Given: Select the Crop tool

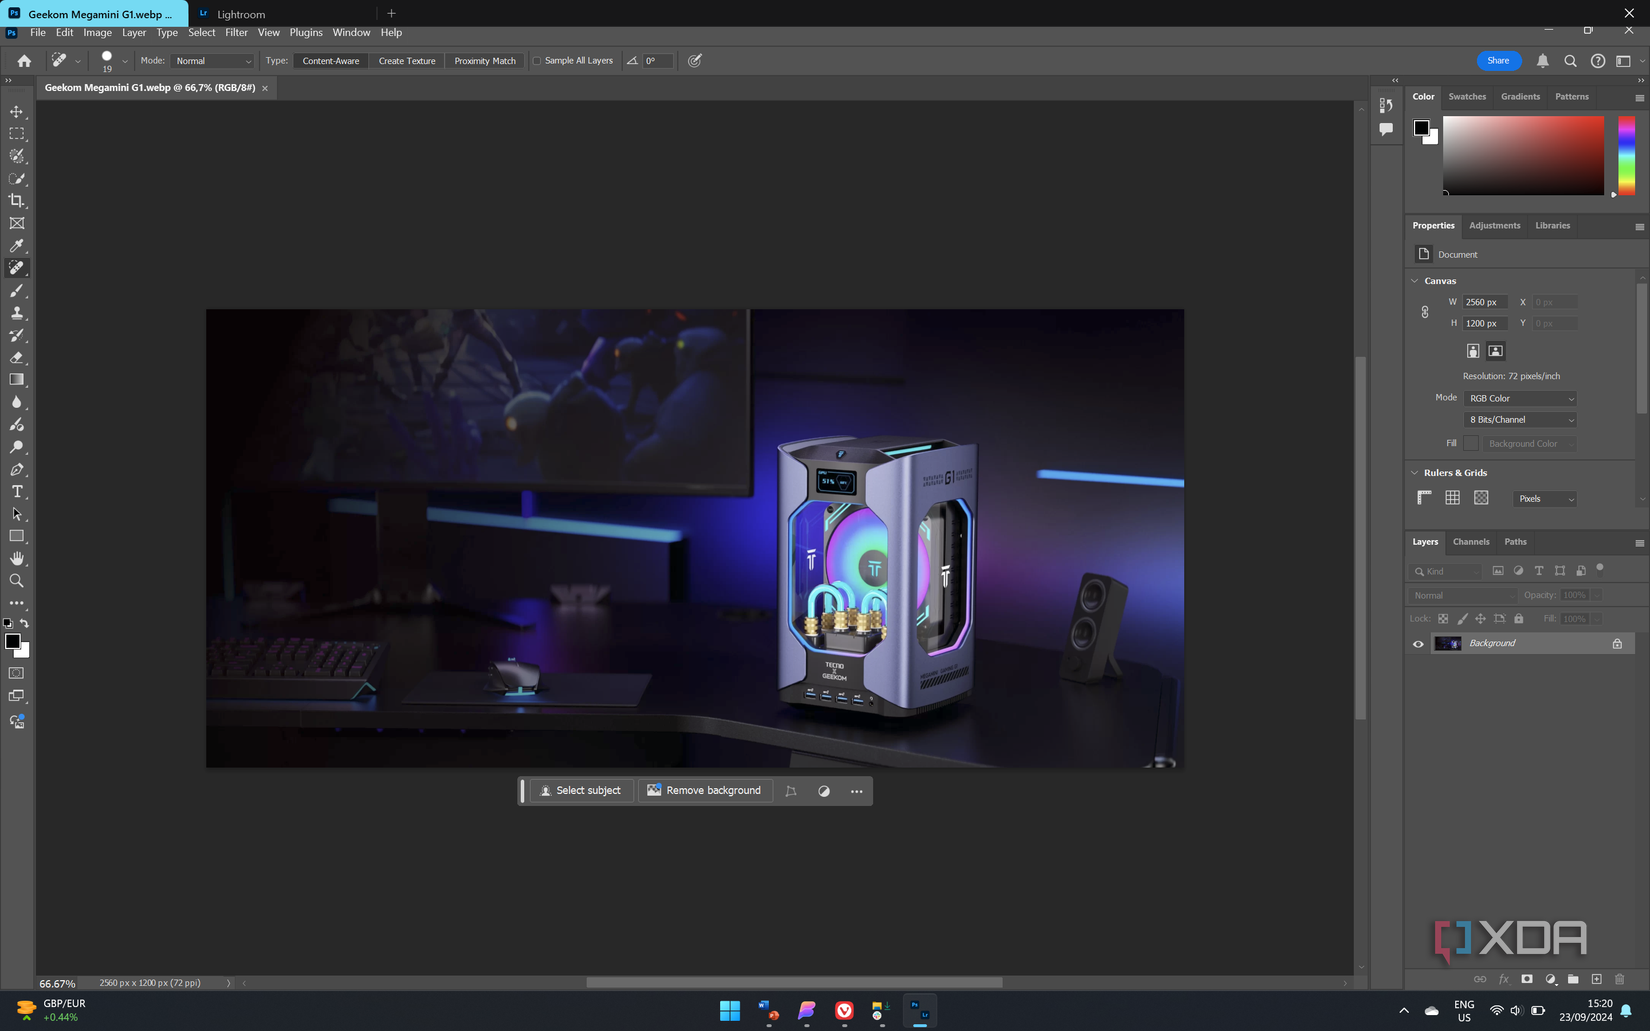Looking at the screenshot, I should click(x=17, y=201).
